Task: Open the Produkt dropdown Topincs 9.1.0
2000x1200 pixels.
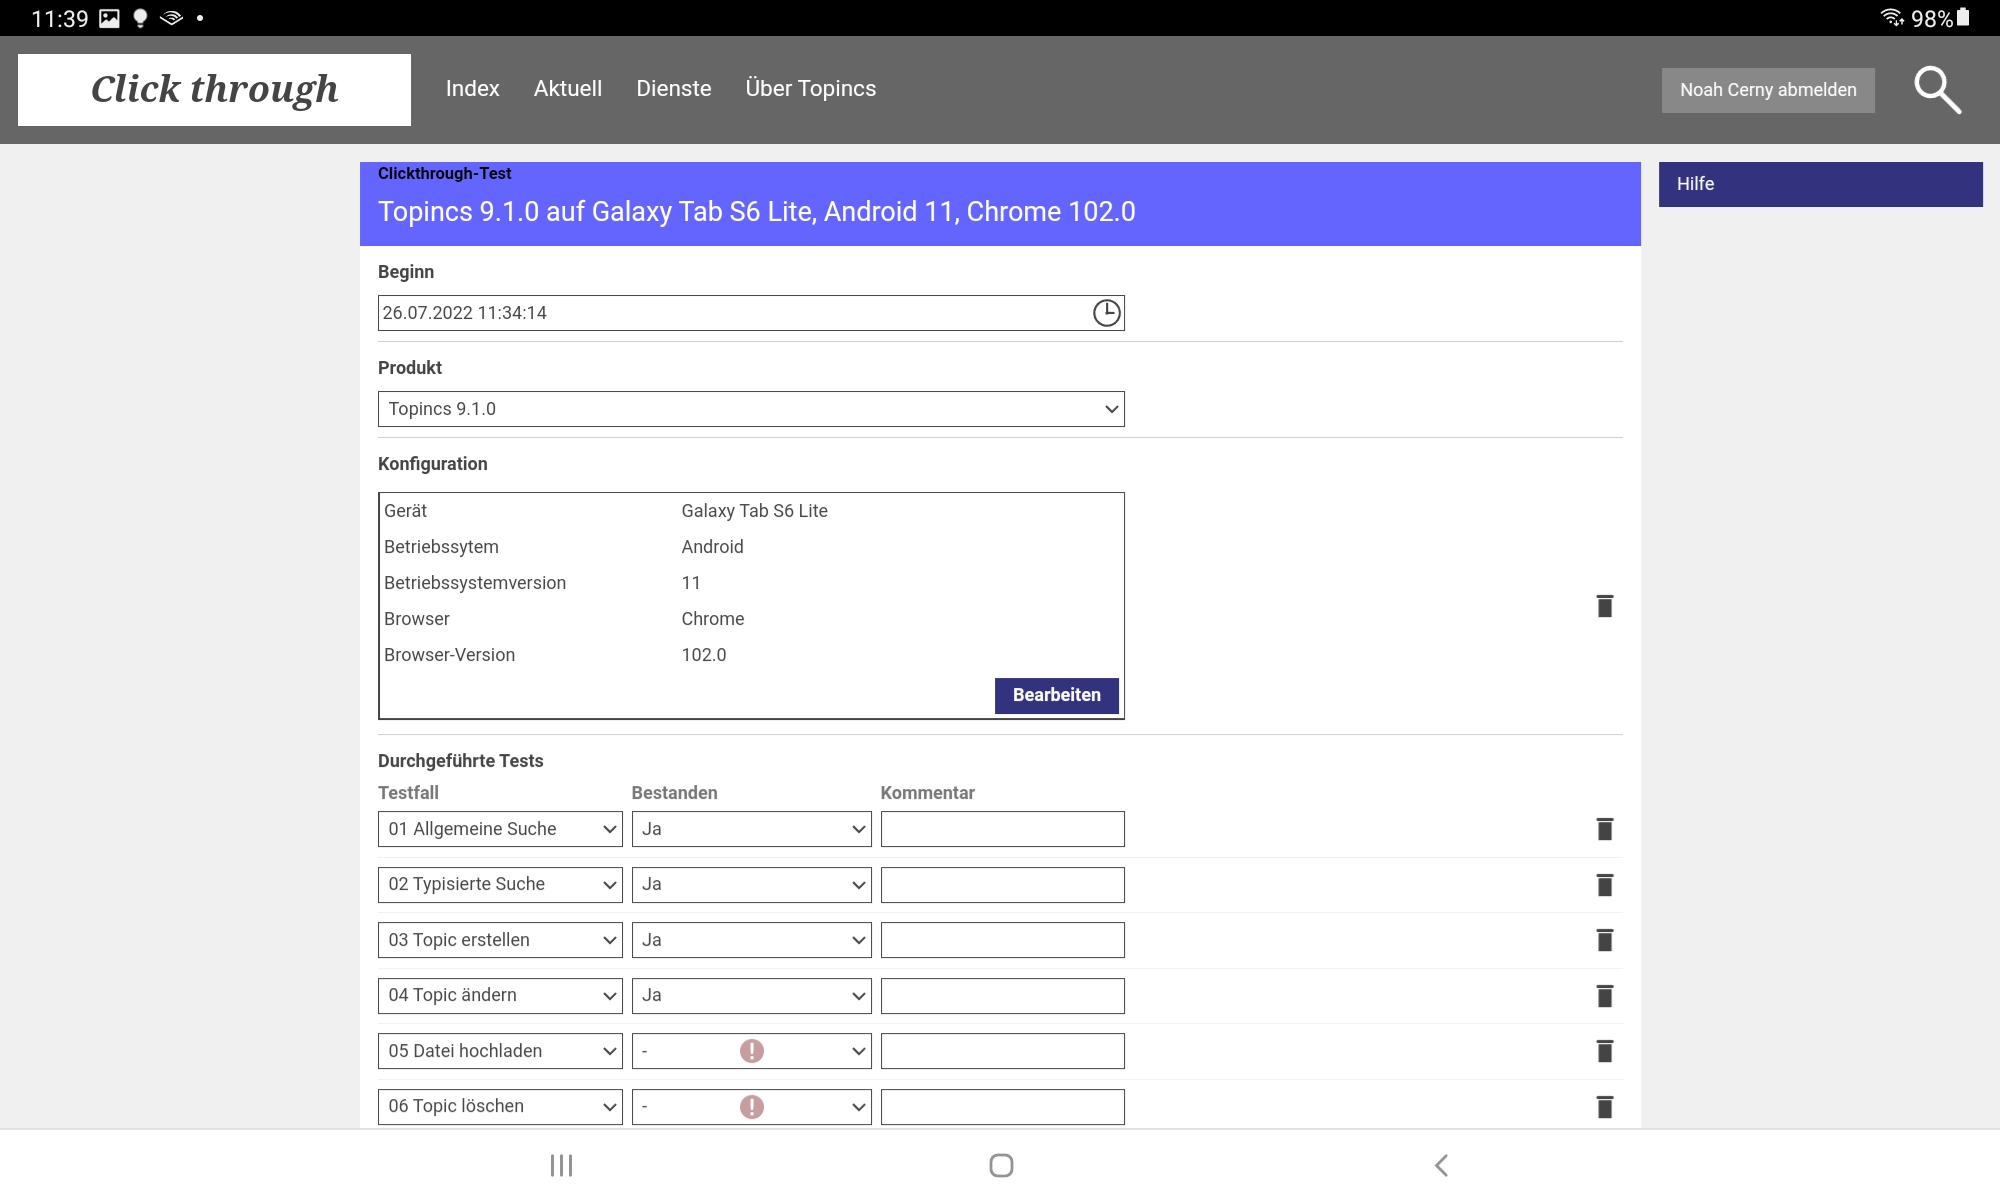Action: [x=751, y=409]
